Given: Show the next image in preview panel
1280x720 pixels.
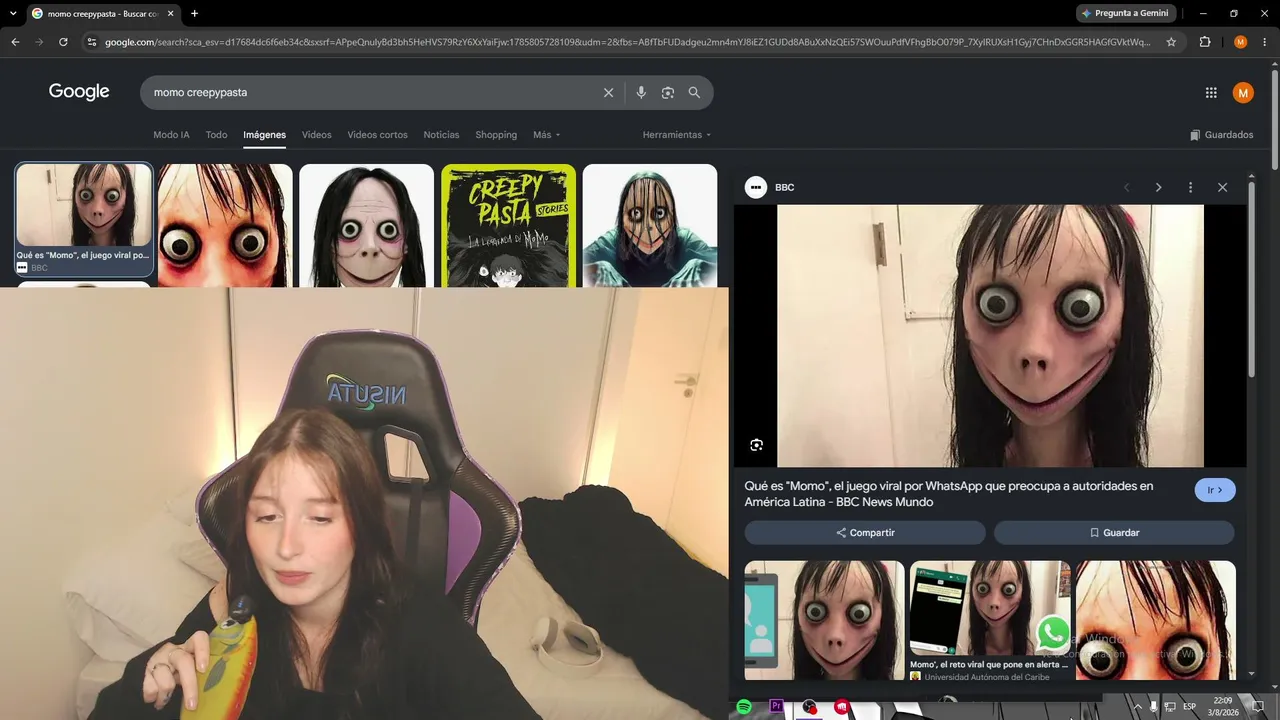Looking at the screenshot, I should [x=1158, y=187].
